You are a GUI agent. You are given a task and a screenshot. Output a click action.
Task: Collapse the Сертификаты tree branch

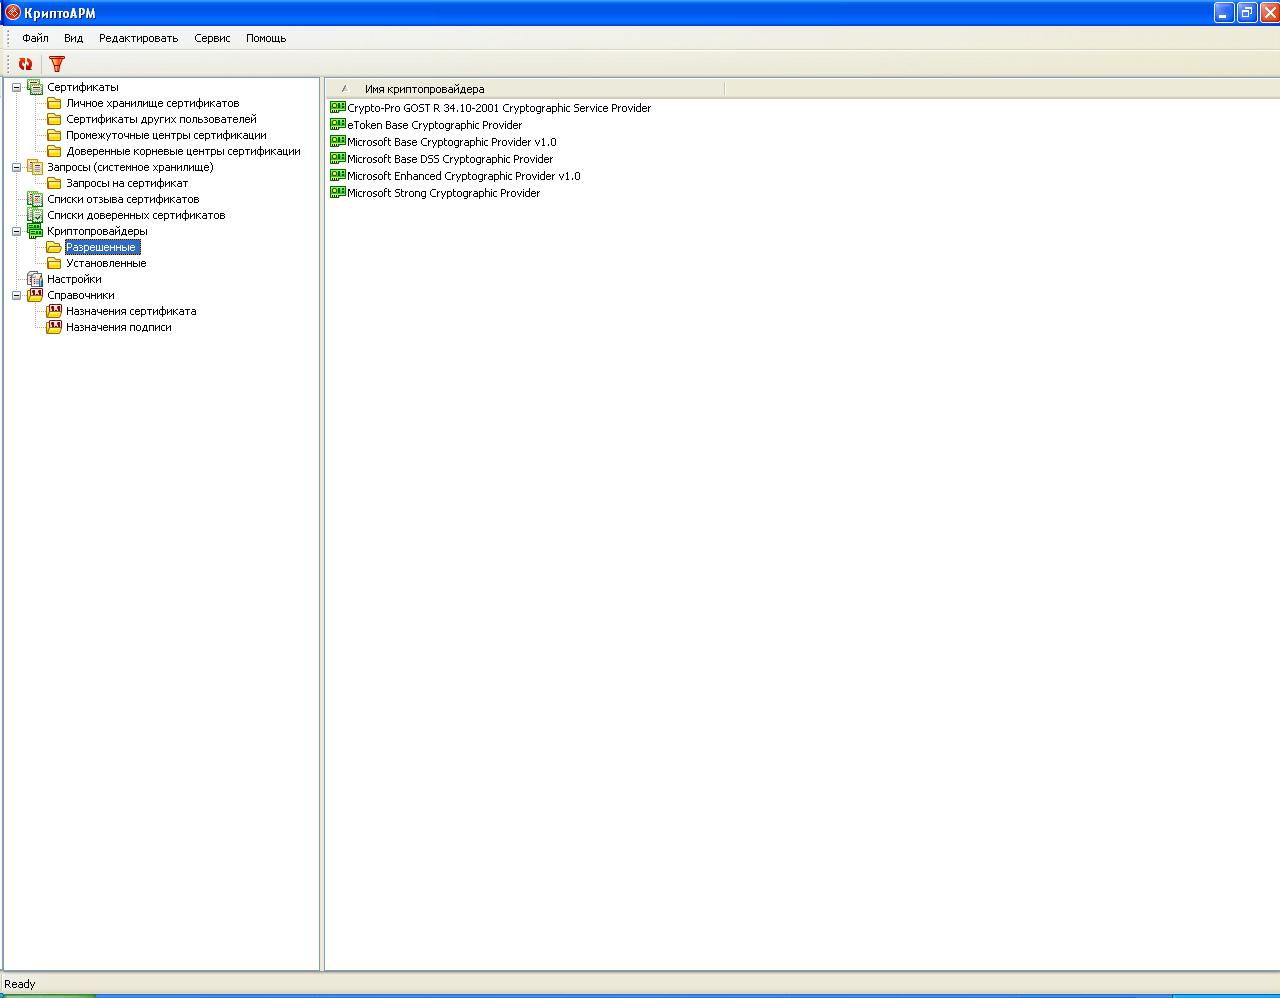(16, 87)
